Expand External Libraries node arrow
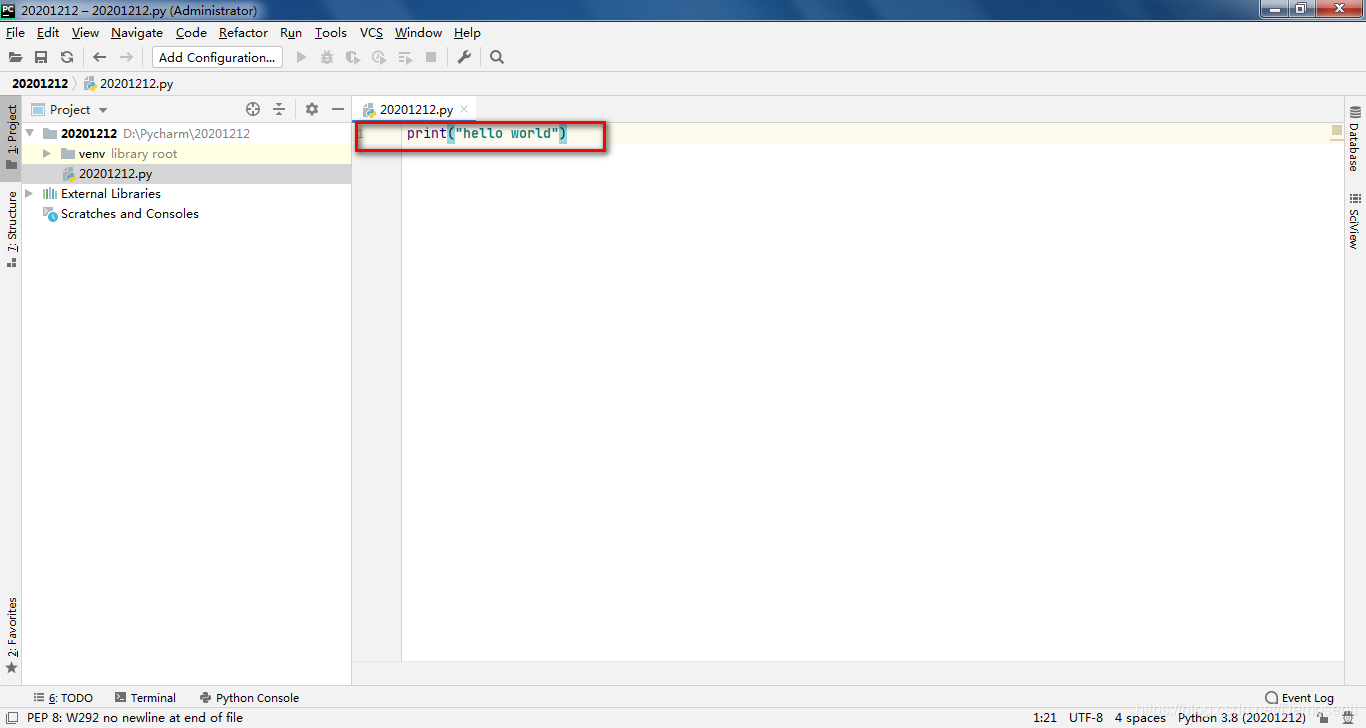Viewport: 1366px width, 728px height. [x=30, y=193]
